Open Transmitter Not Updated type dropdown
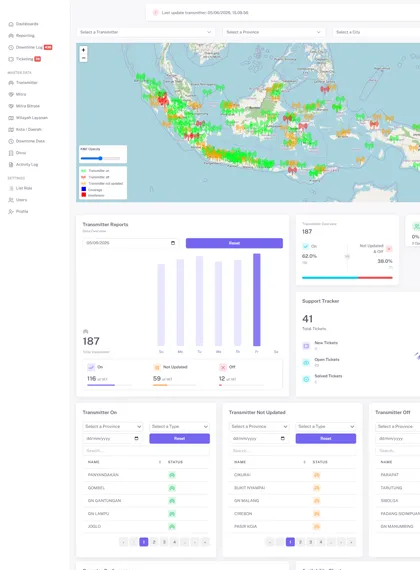The height and width of the screenshot is (570, 420). pyautogui.click(x=326, y=426)
